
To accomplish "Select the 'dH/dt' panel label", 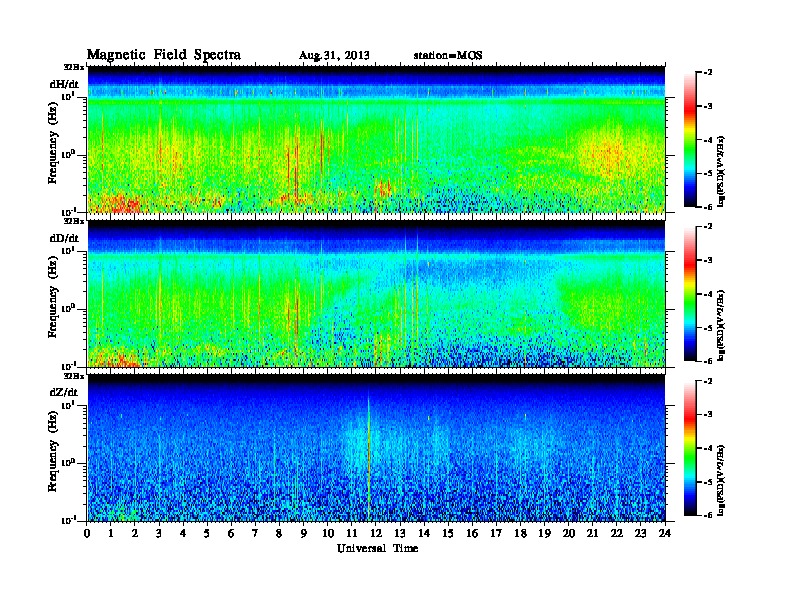I will tap(64, 84).
